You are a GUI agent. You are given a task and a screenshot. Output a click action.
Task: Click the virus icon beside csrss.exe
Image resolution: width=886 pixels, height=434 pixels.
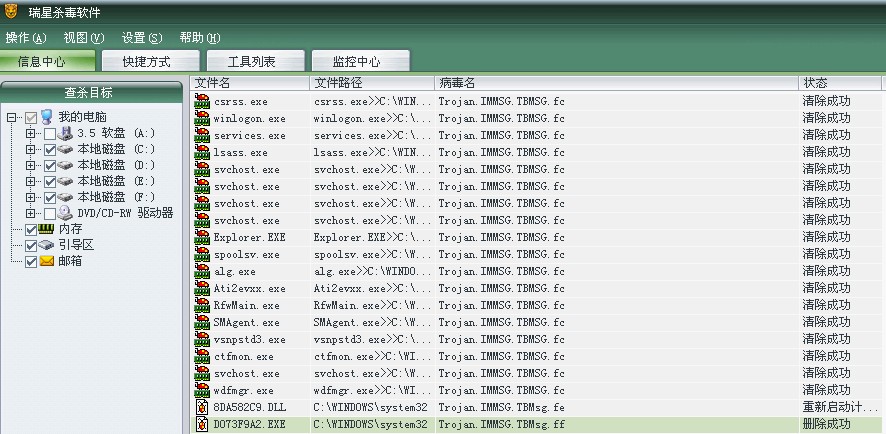point(202,102)
